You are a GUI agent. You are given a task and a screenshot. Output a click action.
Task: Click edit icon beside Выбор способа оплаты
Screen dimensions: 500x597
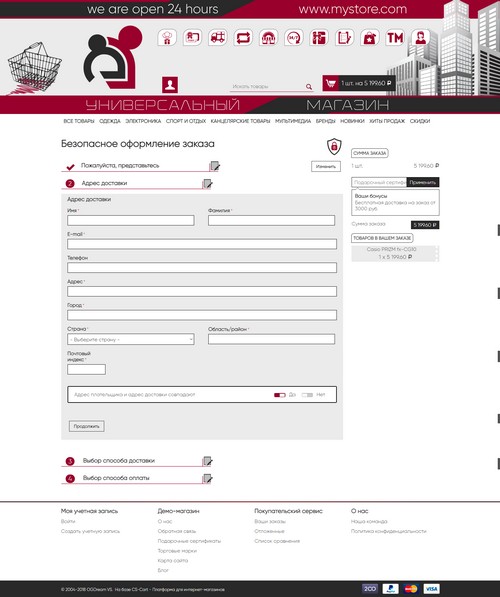(x=208, y=479)
